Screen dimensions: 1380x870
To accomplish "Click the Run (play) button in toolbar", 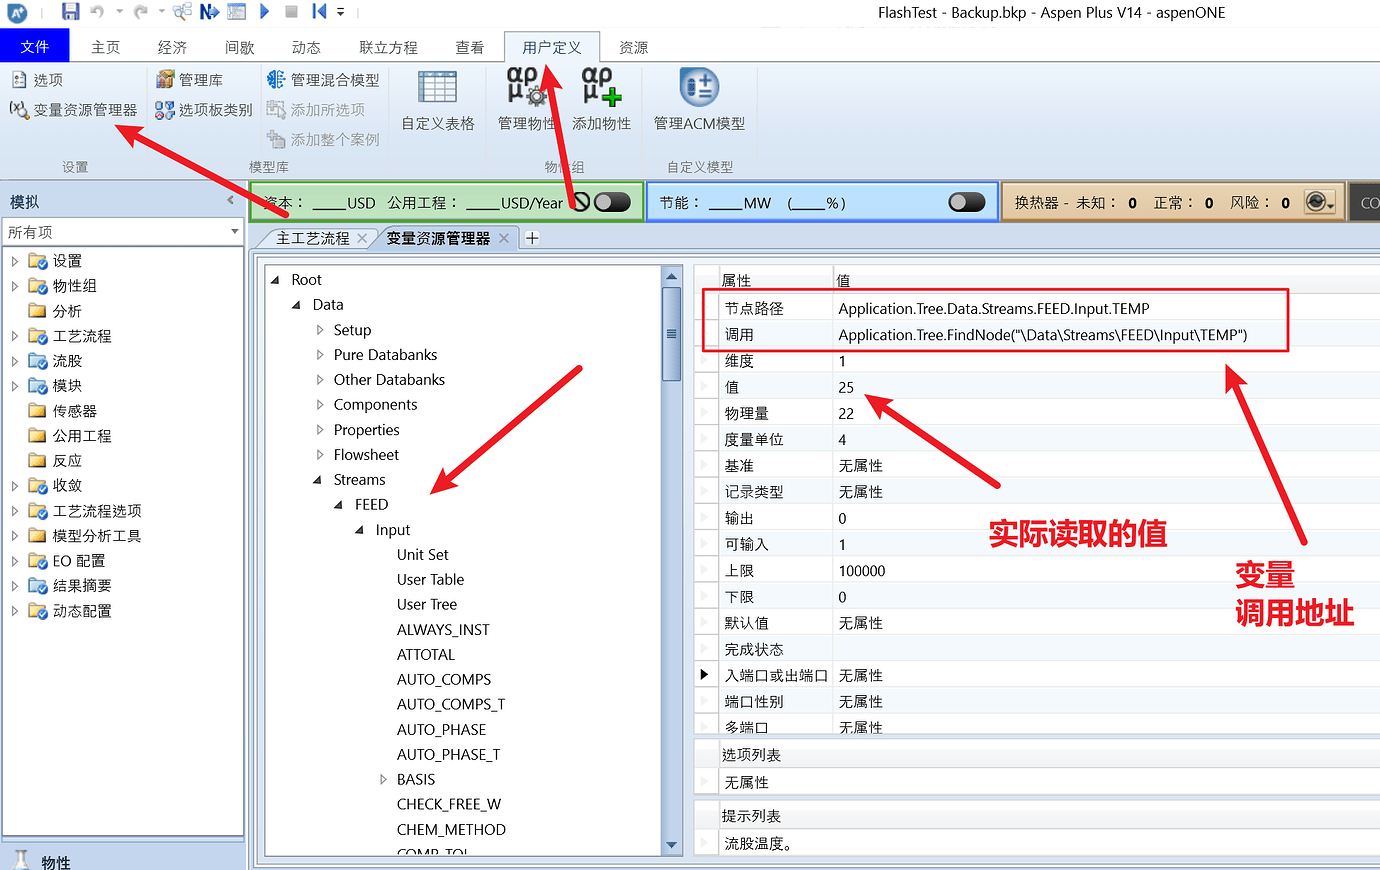I will pos(263,12).
